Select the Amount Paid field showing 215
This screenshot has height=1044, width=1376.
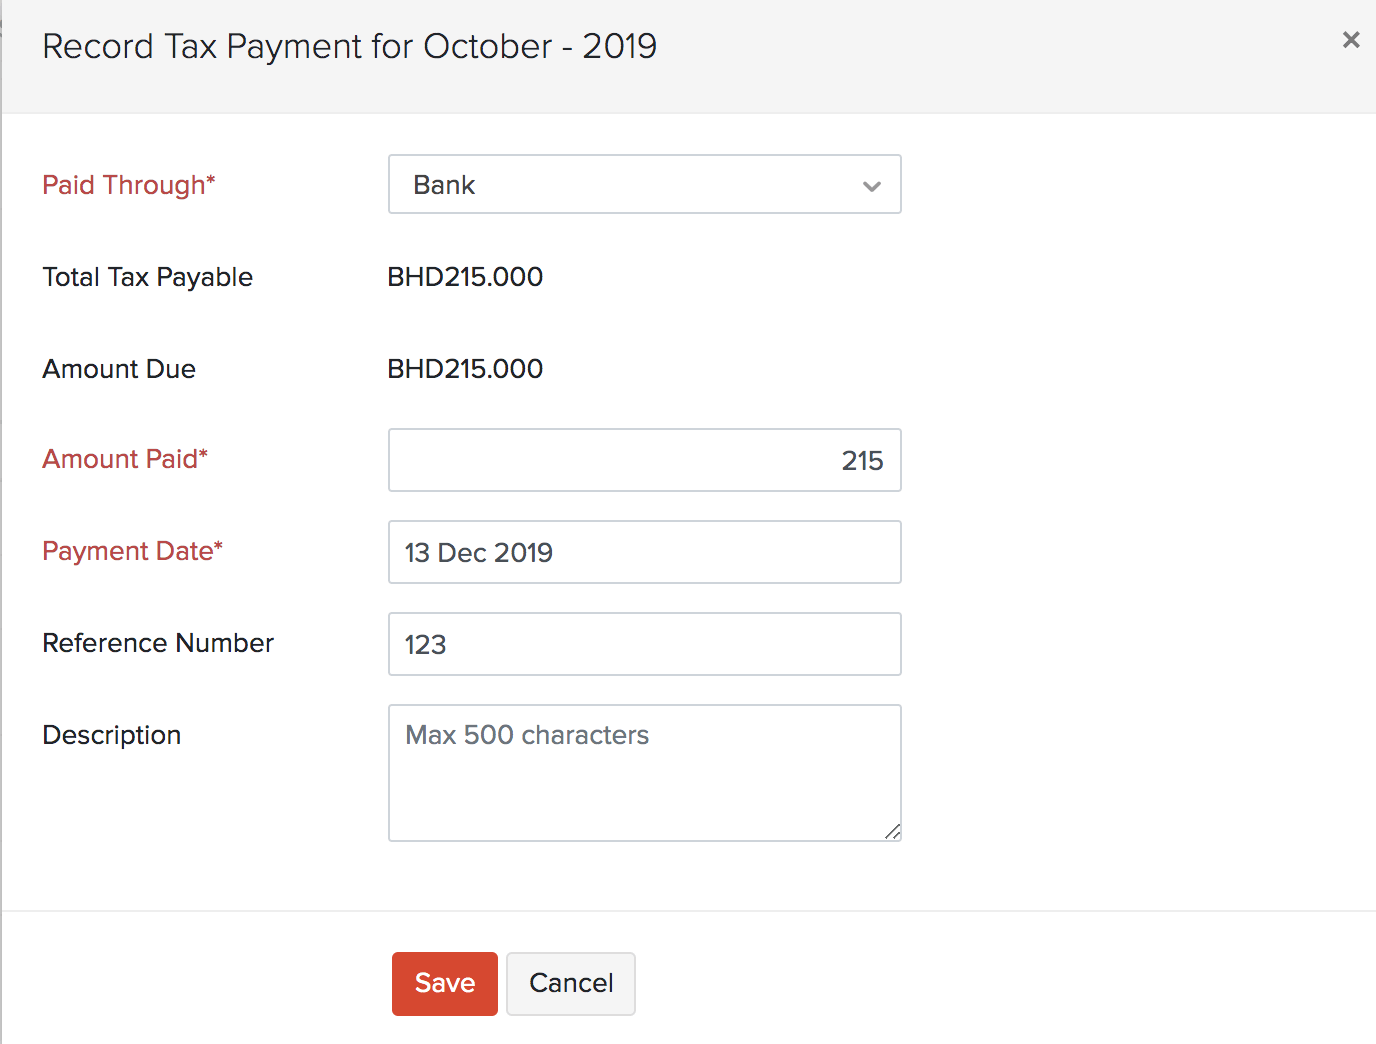click(x=644, y=460)
